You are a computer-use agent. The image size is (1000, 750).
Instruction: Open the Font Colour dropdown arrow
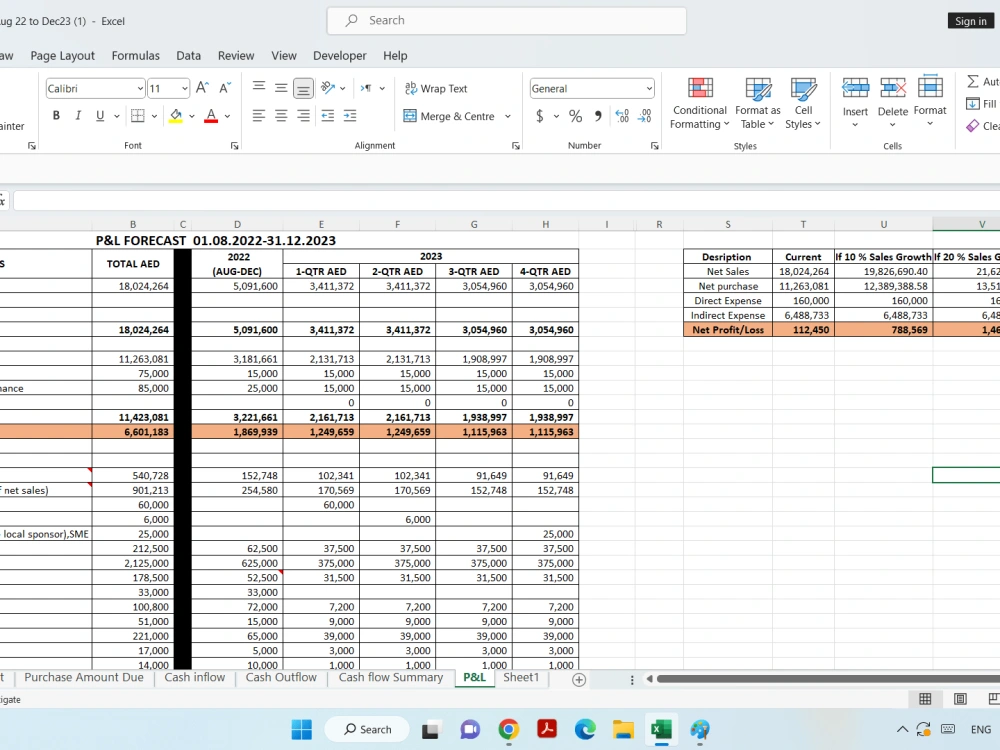pos(227,117)
